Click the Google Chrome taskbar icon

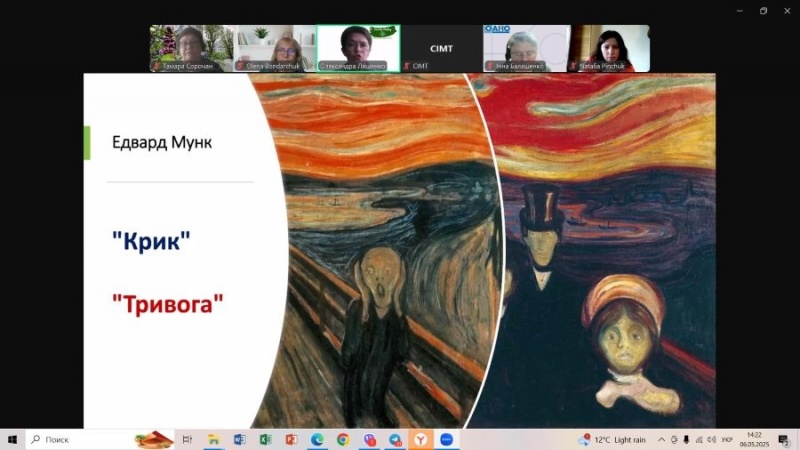[343, 440]
